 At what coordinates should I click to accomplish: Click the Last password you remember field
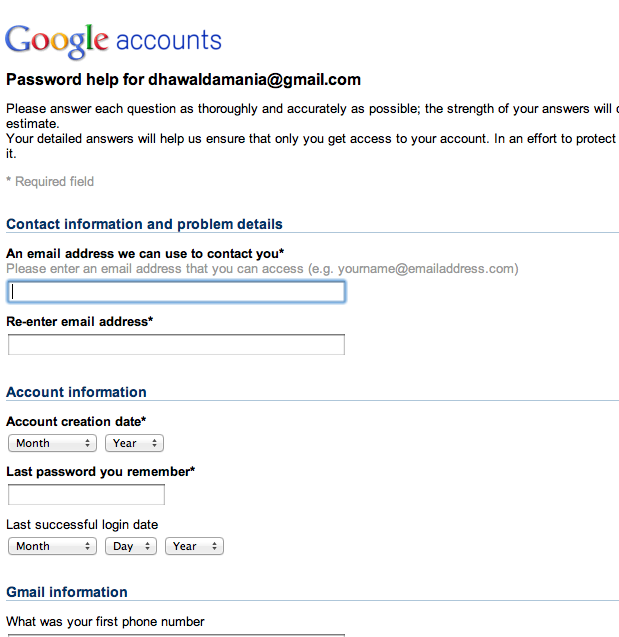86,495
